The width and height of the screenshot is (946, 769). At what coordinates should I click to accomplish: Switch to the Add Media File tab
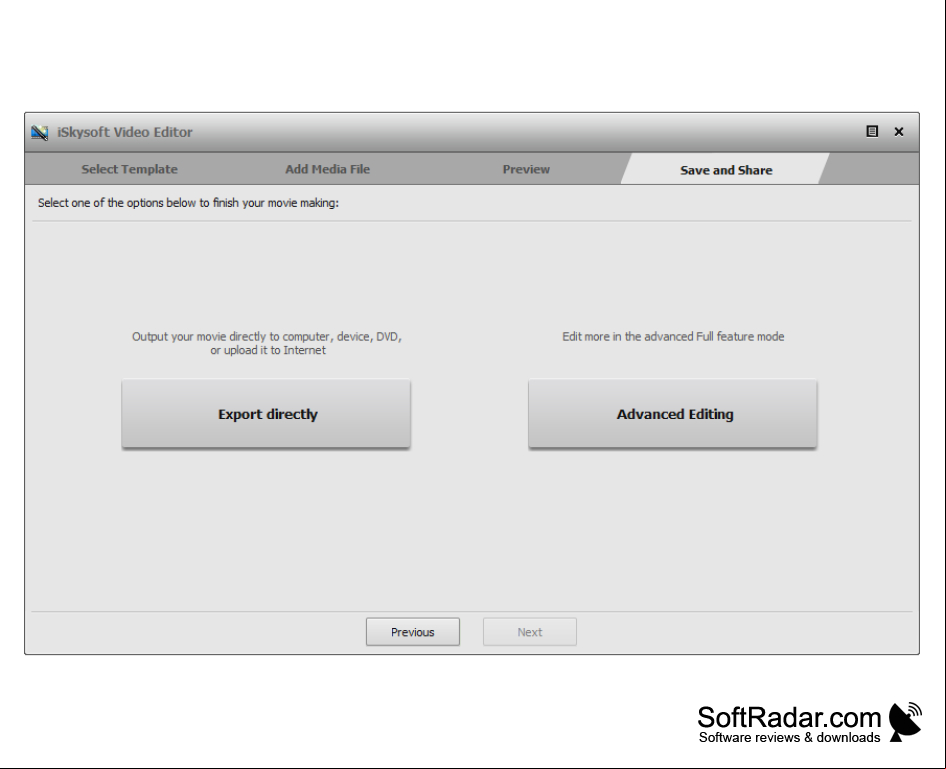pos(328,169)
